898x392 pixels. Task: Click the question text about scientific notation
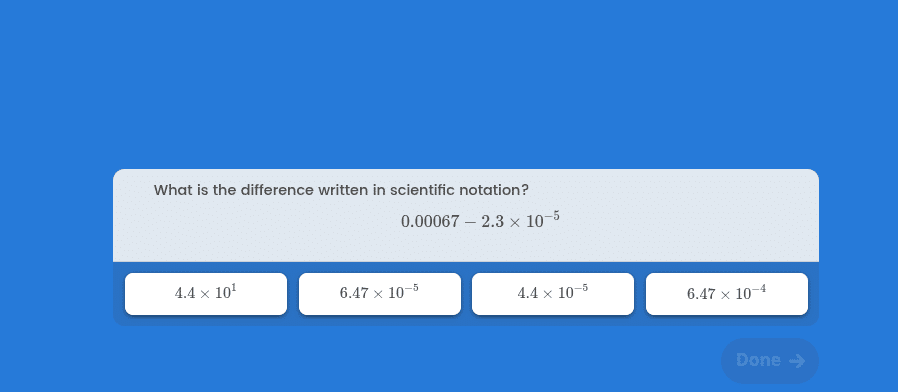pyautogui.click(x=341, y=190)
